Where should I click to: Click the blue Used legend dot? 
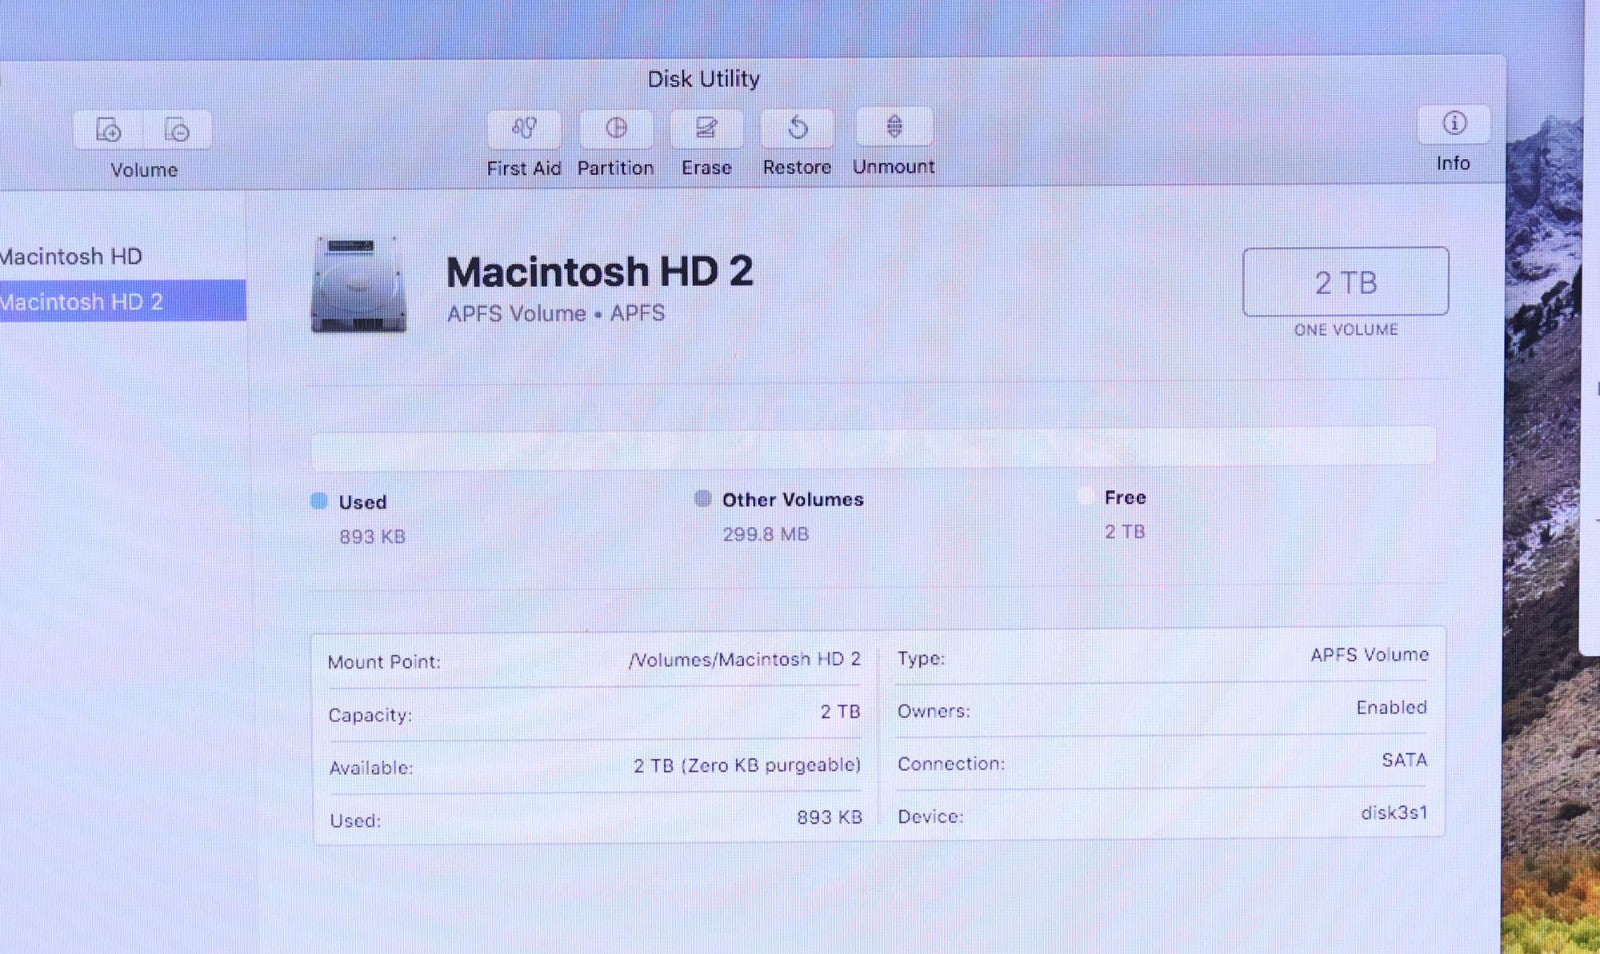pyautogui.click(x=319, y=501)
